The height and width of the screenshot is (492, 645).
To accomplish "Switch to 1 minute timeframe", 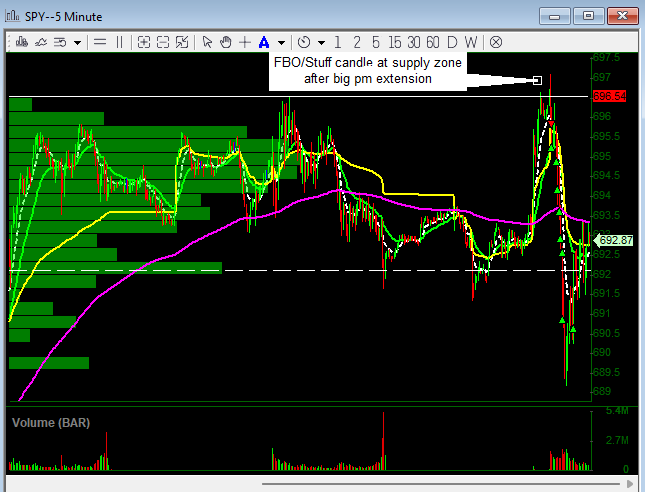I will coord(338,42).
